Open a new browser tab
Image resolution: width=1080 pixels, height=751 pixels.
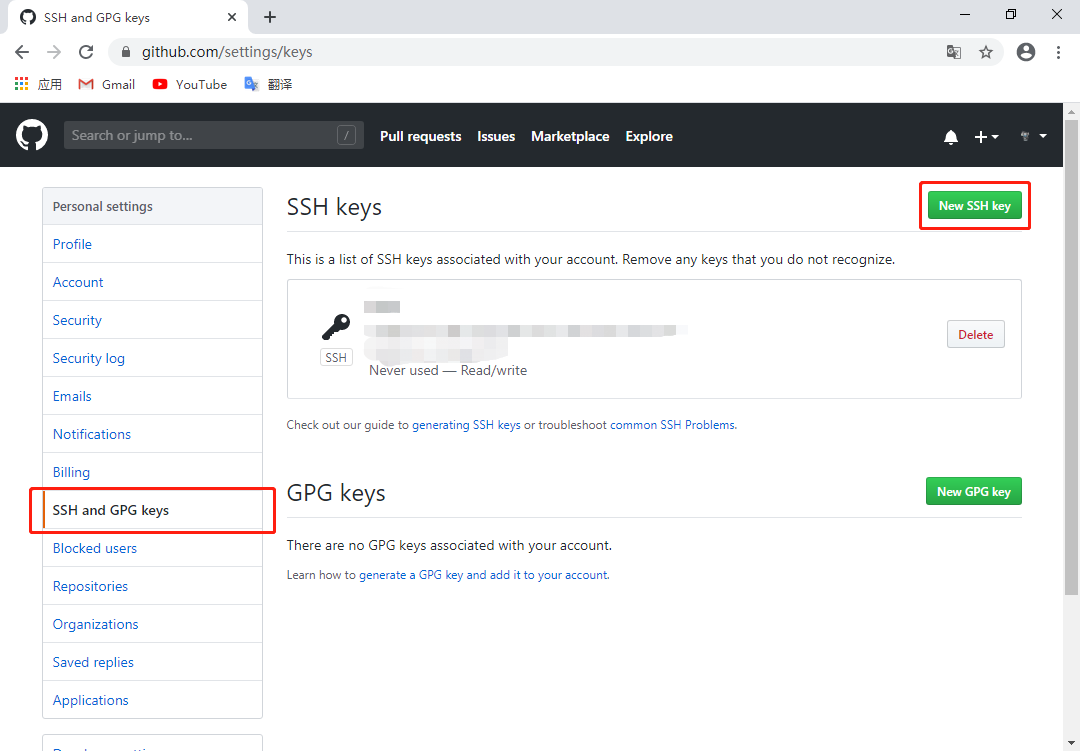point(270,17)
